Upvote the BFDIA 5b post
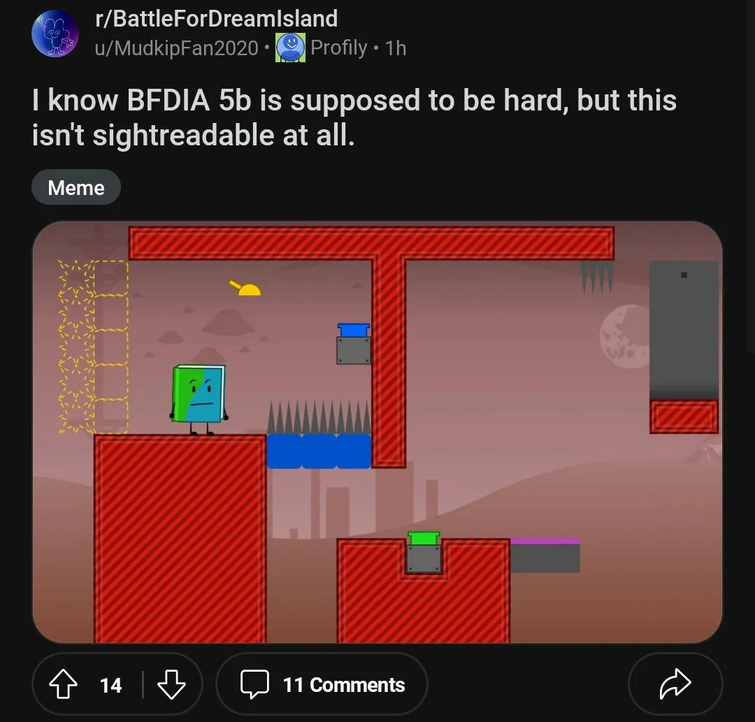 tap(63, 684)
